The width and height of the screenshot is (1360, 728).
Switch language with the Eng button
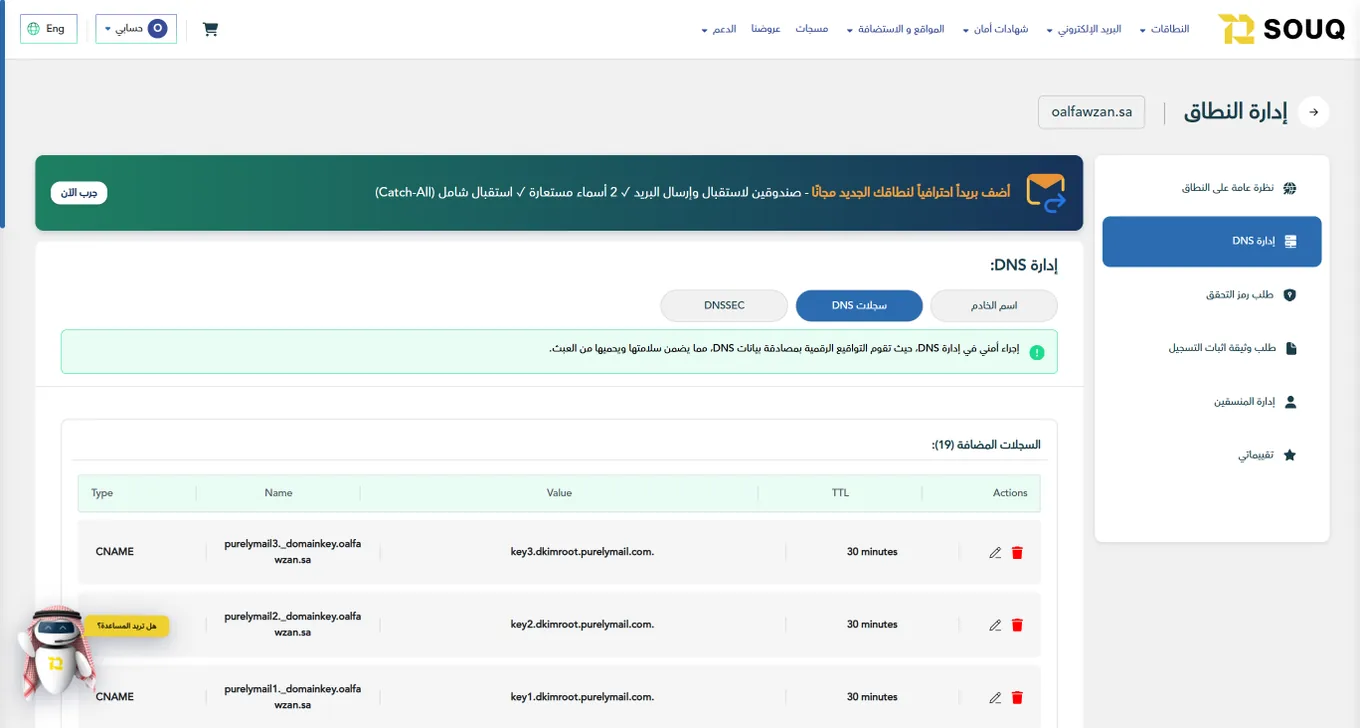pyautogui.click(x=49, y=29)
